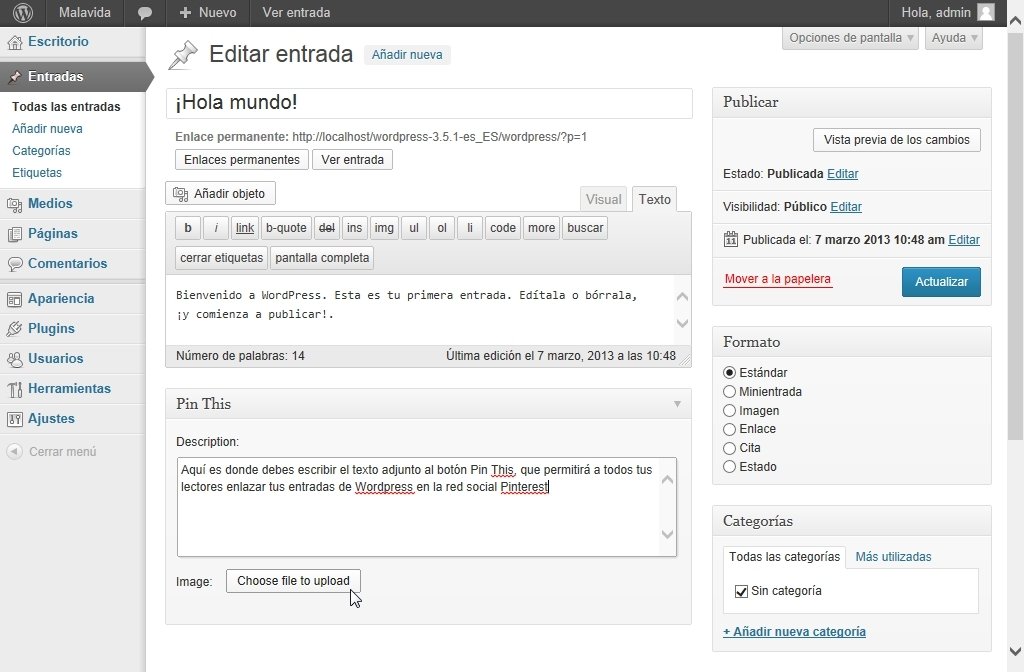Click the Entradas pushpin icon in sidebar

(14, 77)
